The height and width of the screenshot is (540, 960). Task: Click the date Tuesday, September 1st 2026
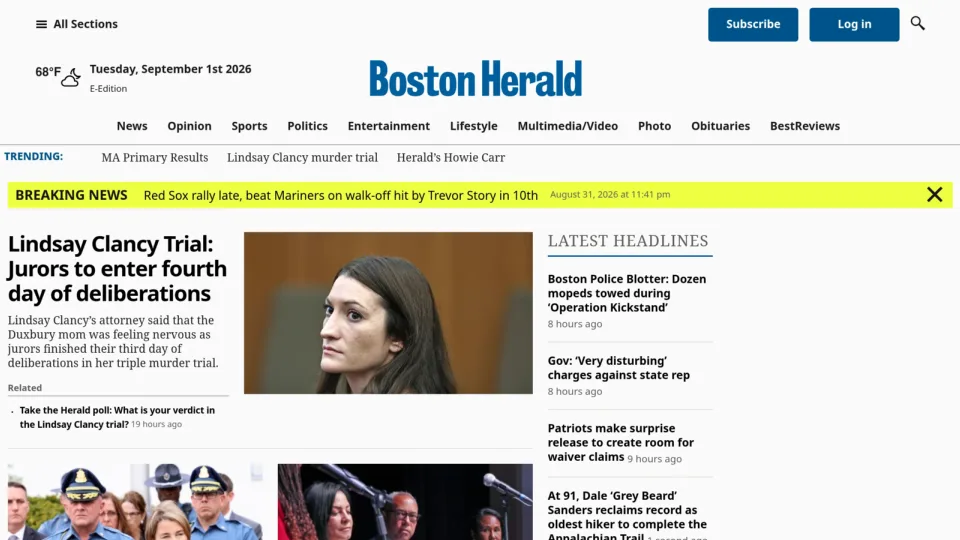pos(170,69)
